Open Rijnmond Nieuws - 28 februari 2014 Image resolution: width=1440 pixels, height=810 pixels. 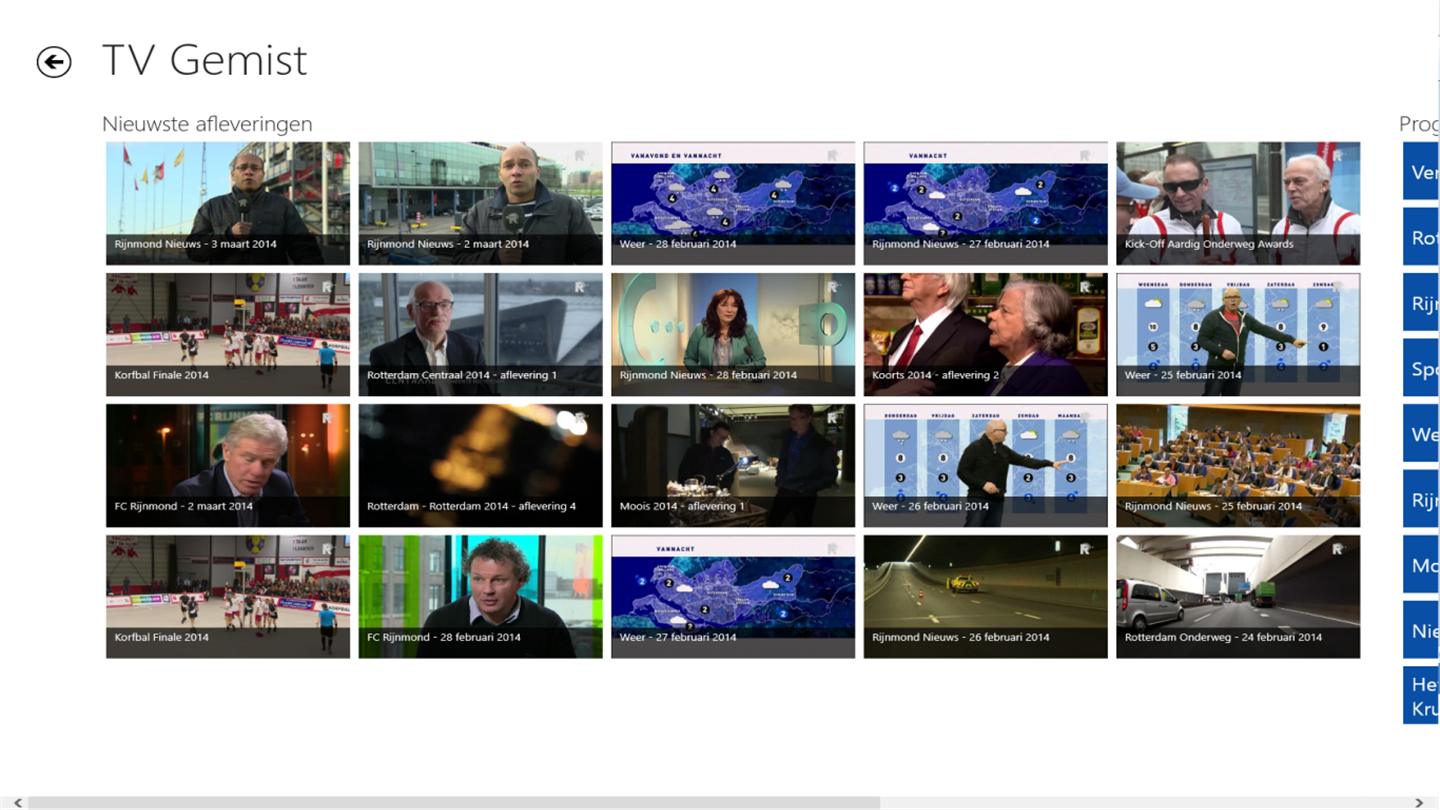[x=733, y=335]
